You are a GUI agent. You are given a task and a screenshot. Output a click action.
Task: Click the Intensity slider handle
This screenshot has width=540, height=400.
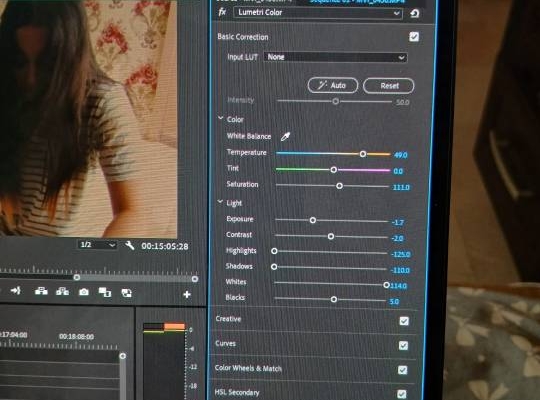[335, 101]
